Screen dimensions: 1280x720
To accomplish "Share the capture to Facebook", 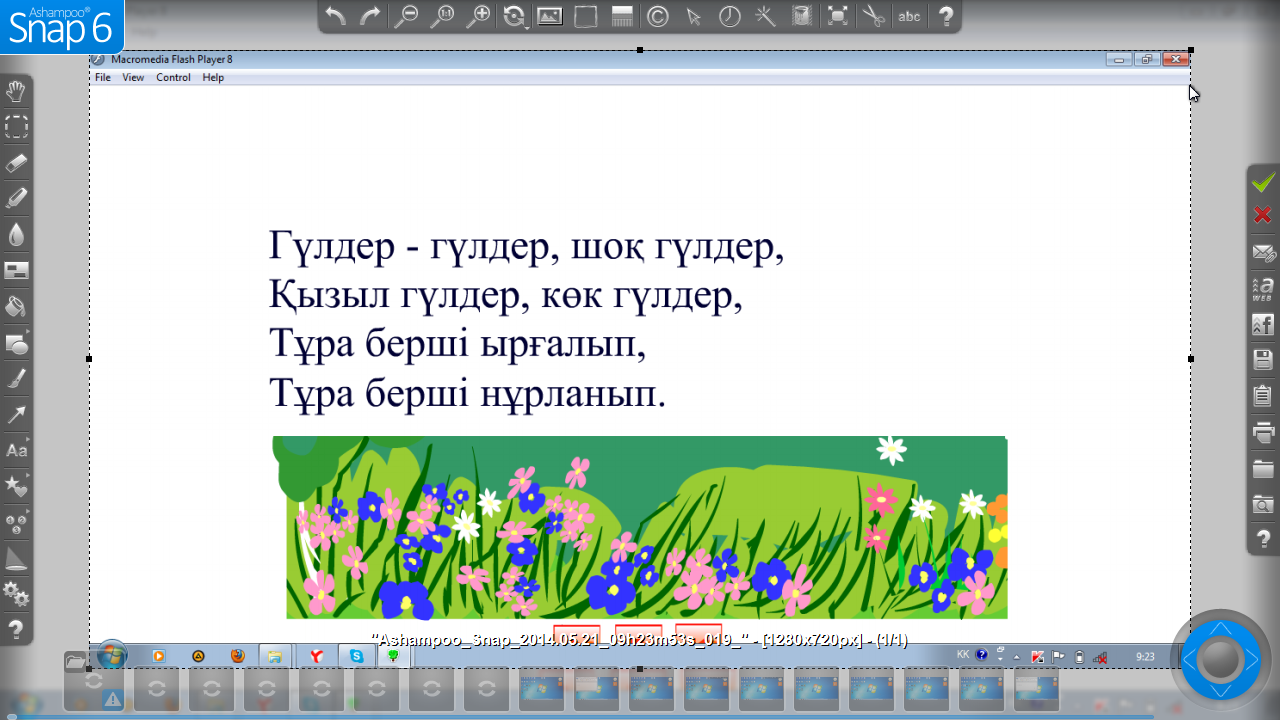I will (1263, 325).
